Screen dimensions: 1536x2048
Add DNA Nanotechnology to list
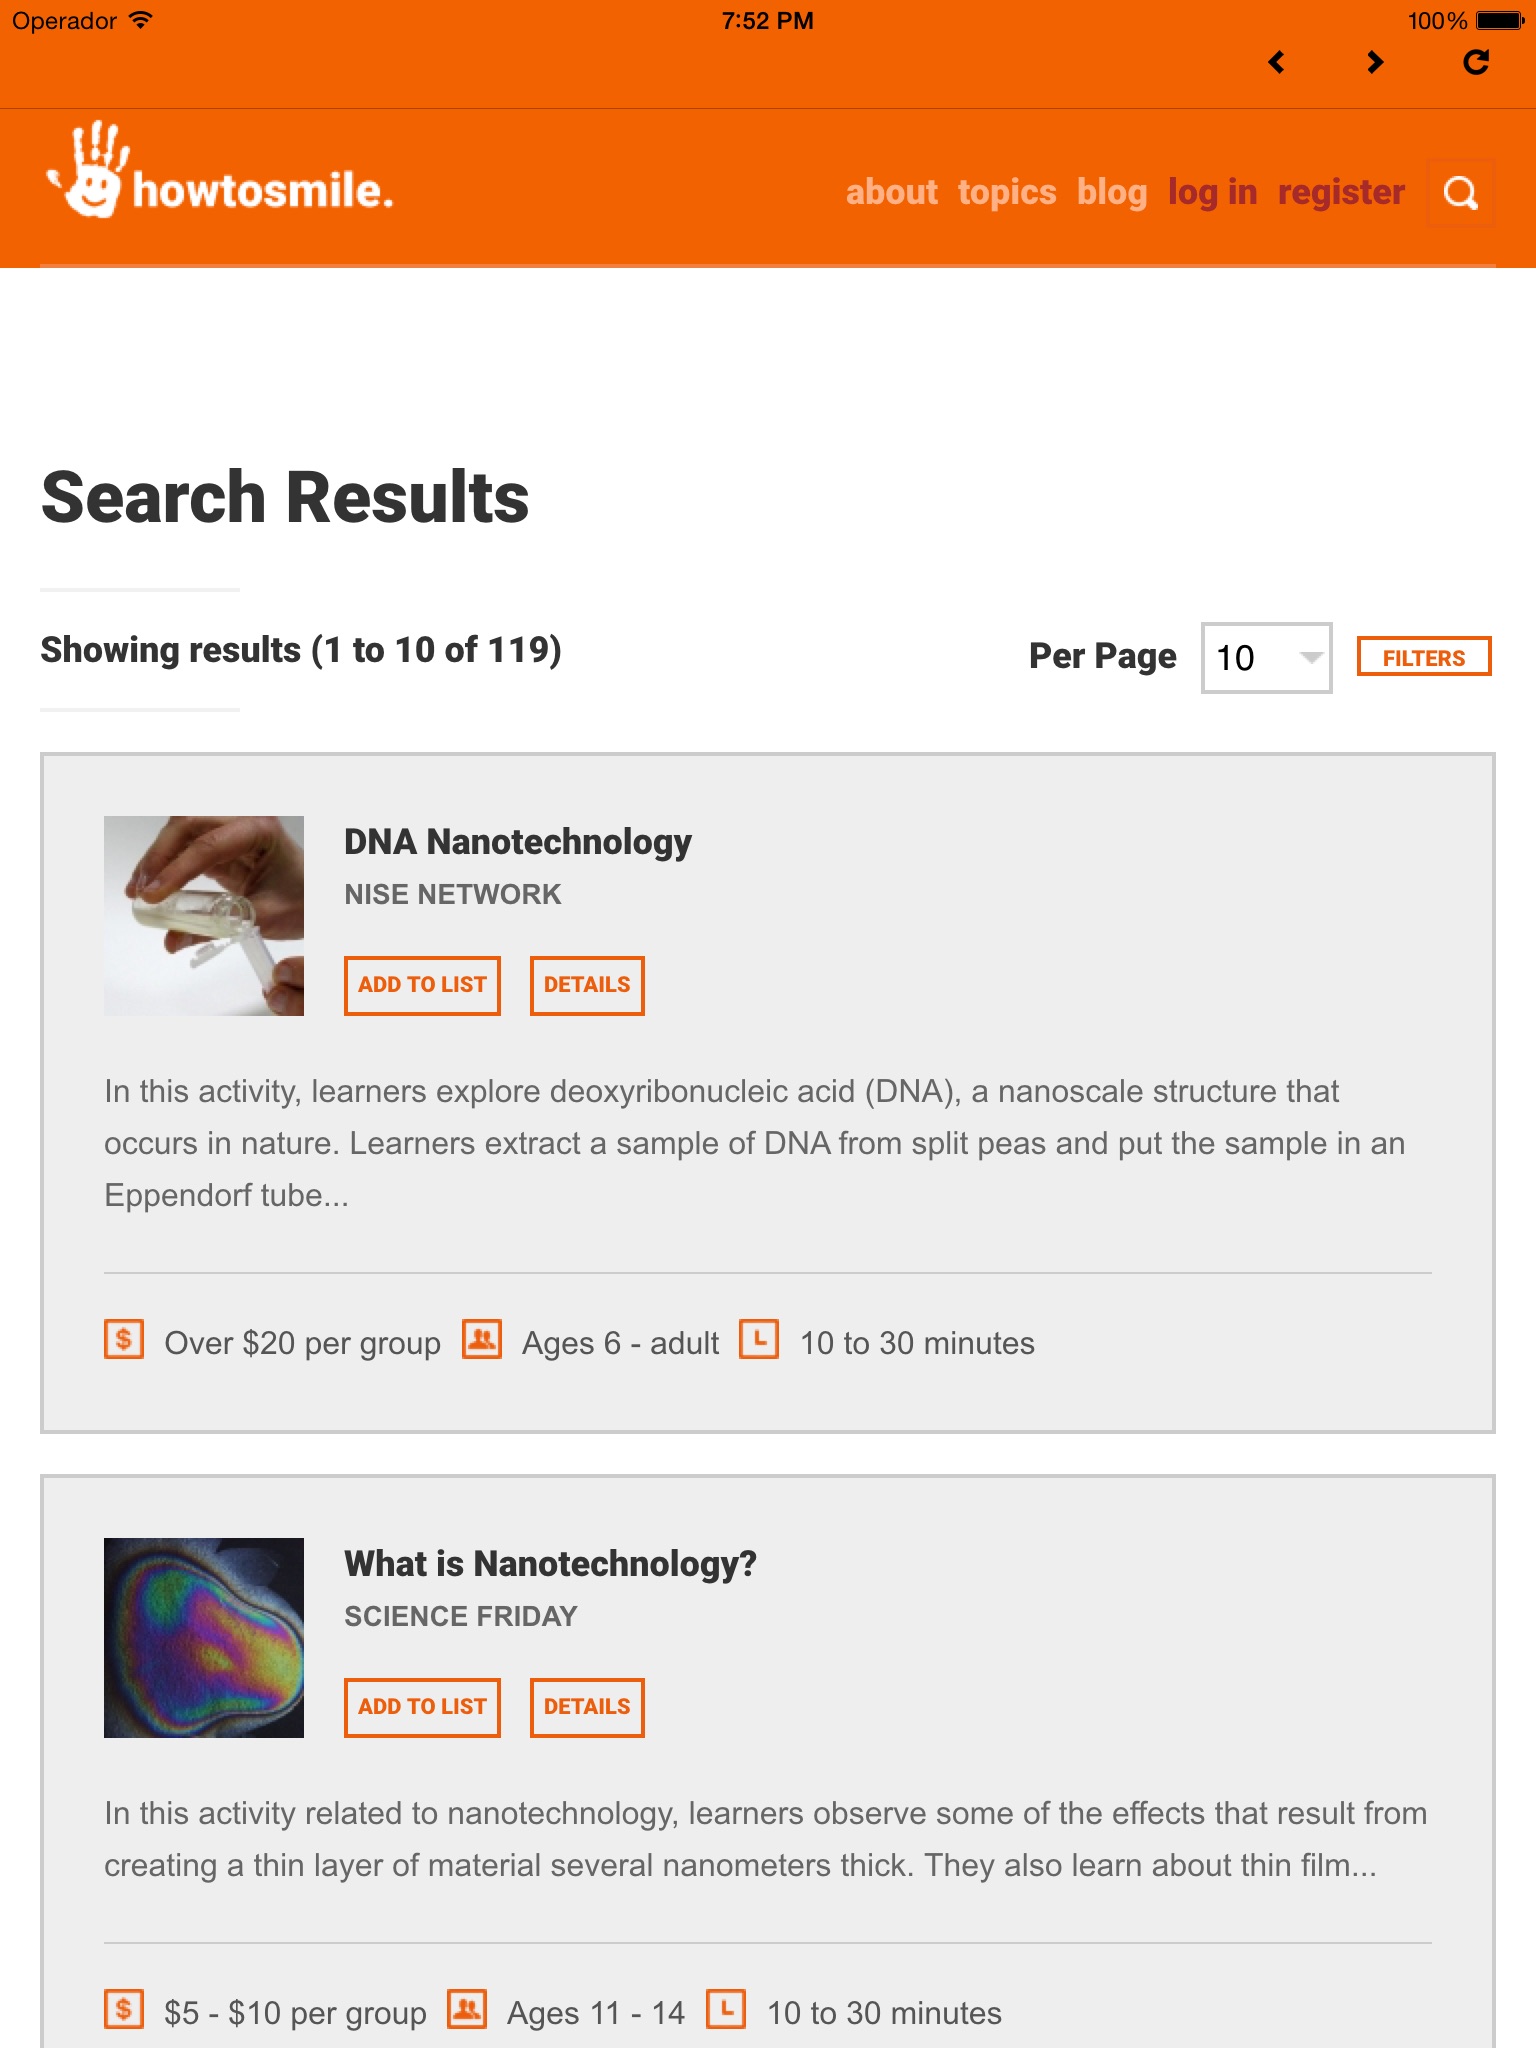click(x=422, y=985)
